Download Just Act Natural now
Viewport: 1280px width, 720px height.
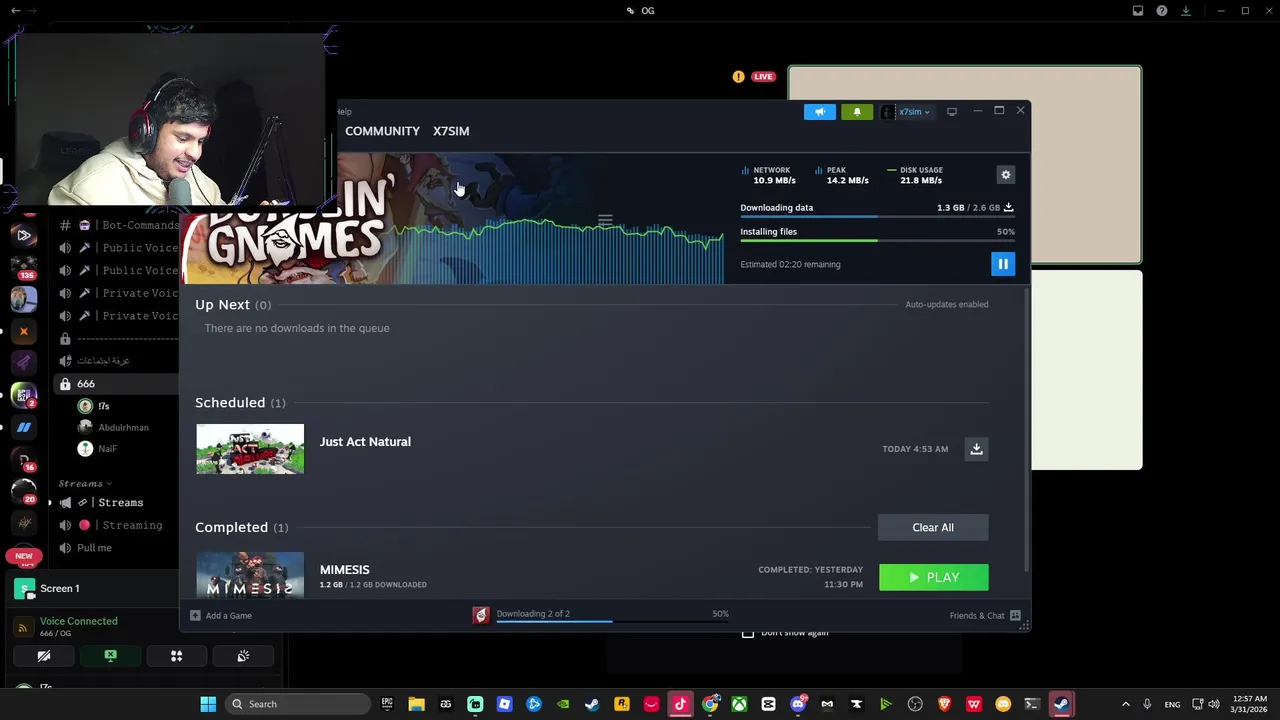(976, 449)
